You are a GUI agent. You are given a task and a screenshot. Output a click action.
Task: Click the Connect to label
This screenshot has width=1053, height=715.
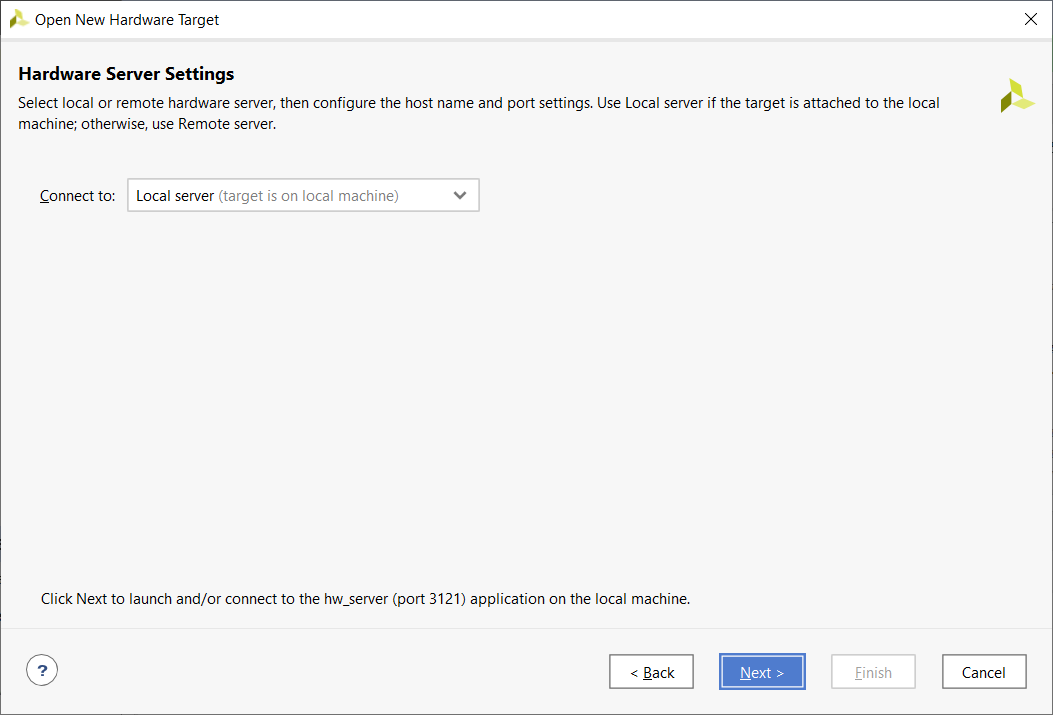click(x=77, y=196)
